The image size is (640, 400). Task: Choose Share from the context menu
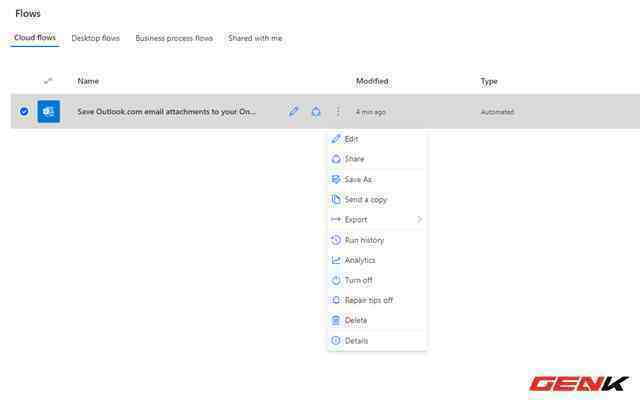(x=377, y=159)
